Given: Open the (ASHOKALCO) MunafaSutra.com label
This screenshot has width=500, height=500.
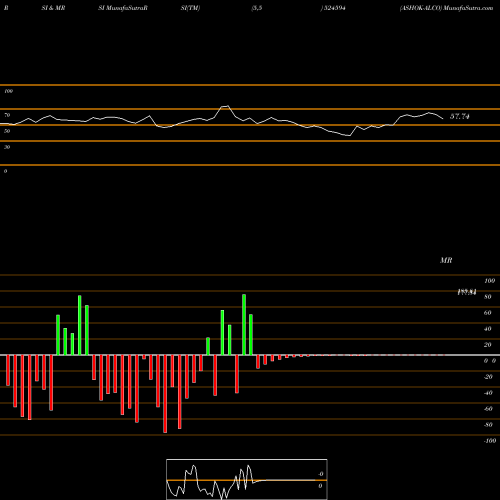Looking at the screenshot, I should (x=447, y=8).
